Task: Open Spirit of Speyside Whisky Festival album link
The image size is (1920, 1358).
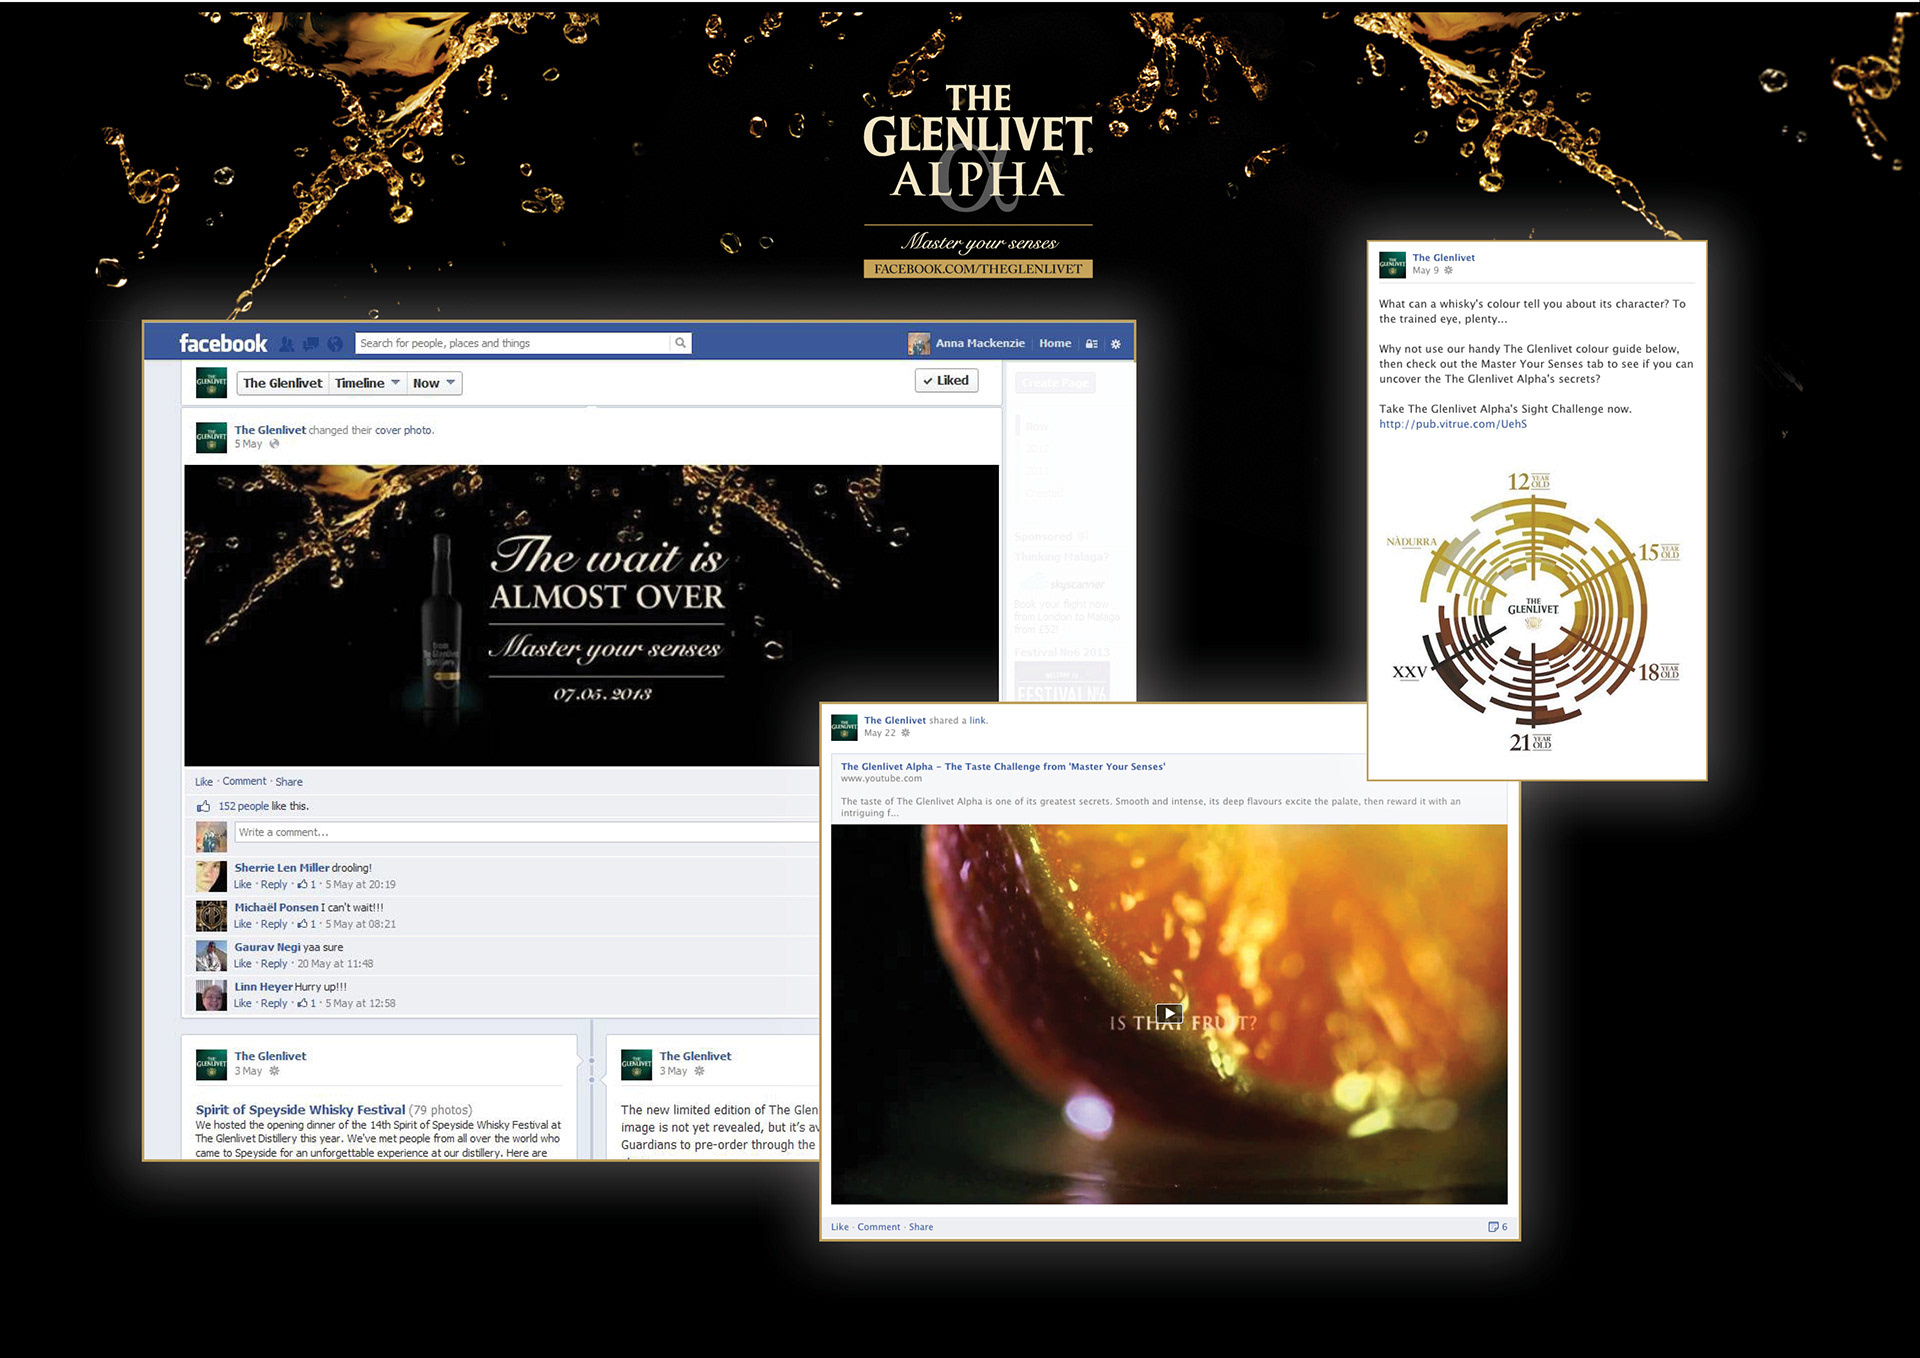Action: coord(300,1110)
